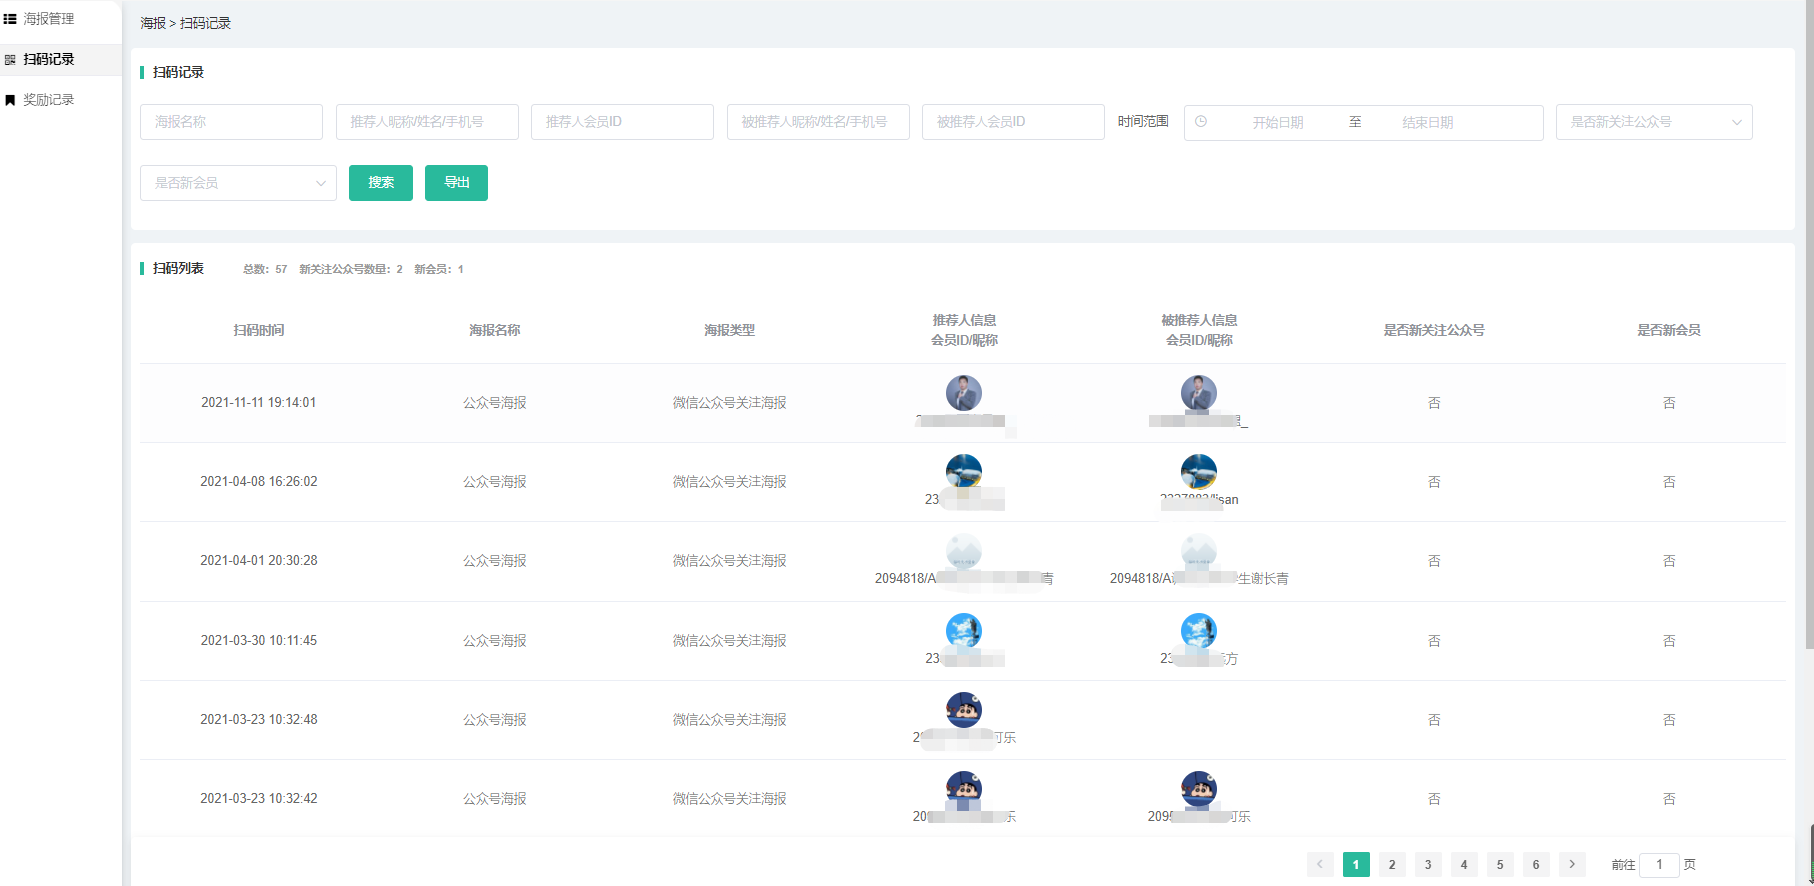Focus the 海报名称 input field
The image size is (1814, 886).
[x=231, y=122]
